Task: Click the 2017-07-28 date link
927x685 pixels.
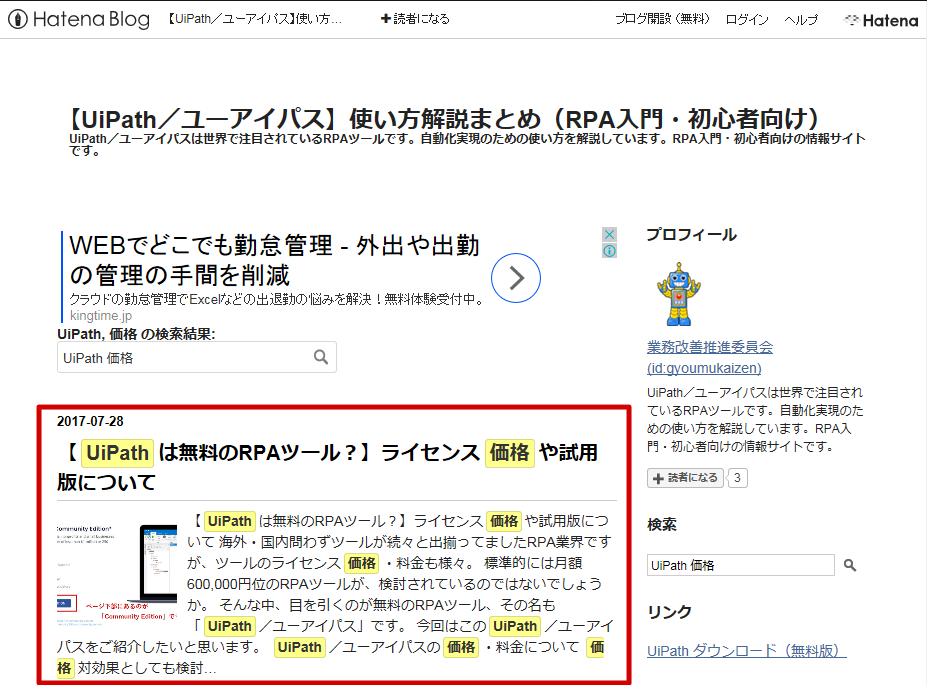Action: [x=90, y=421]
